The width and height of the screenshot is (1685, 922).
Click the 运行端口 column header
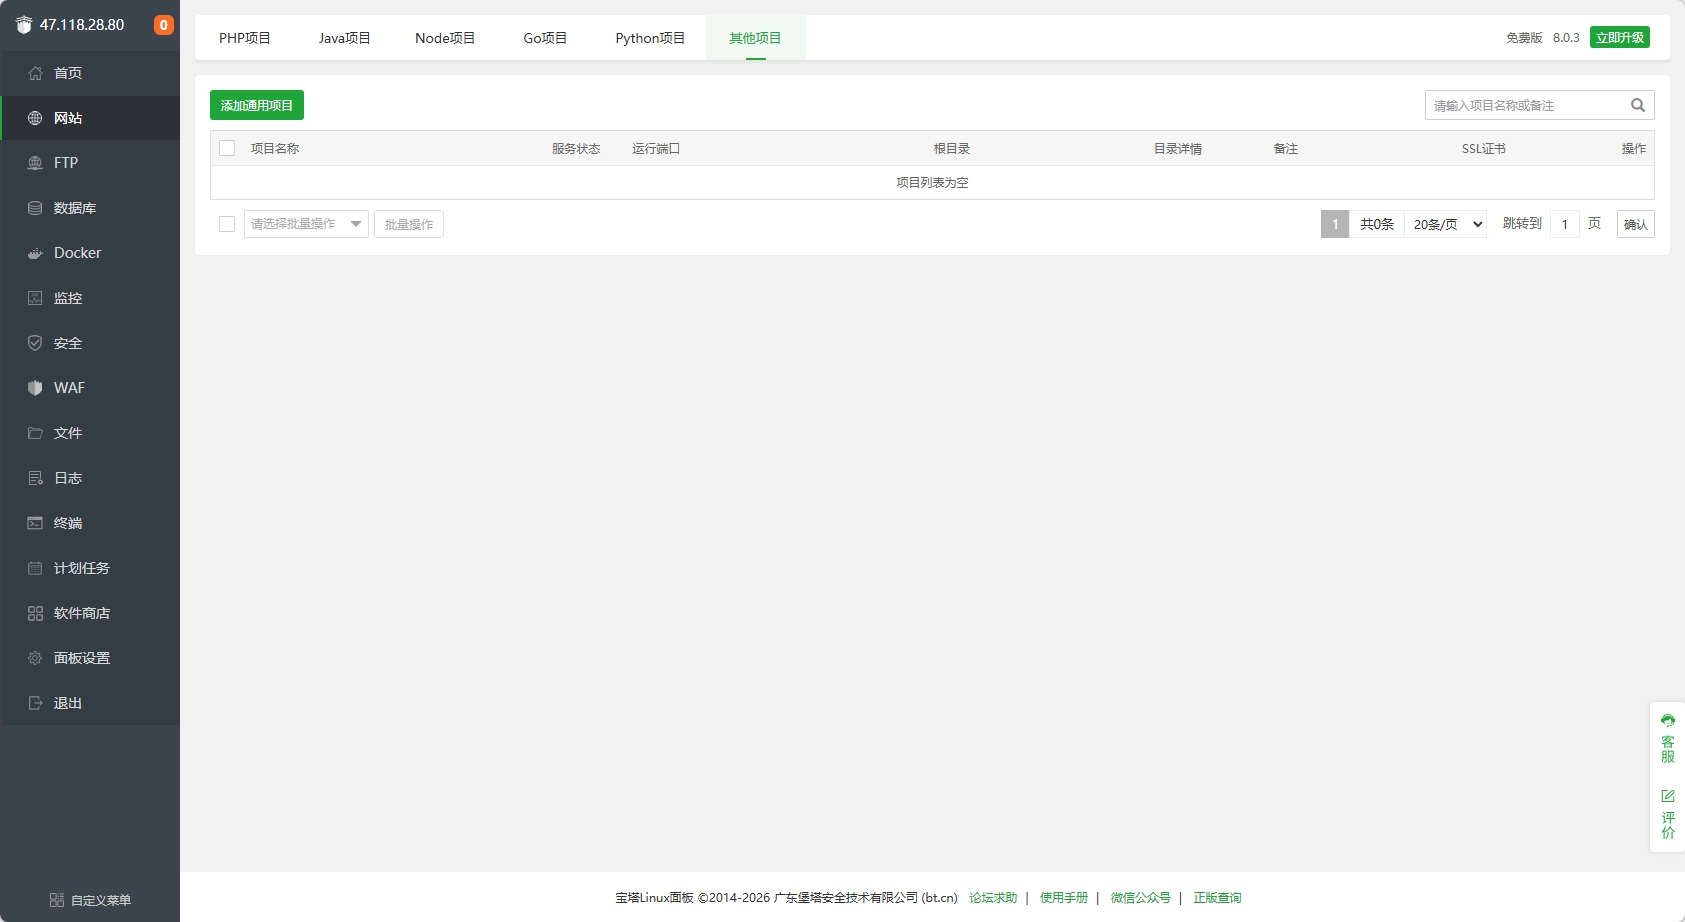656,148
